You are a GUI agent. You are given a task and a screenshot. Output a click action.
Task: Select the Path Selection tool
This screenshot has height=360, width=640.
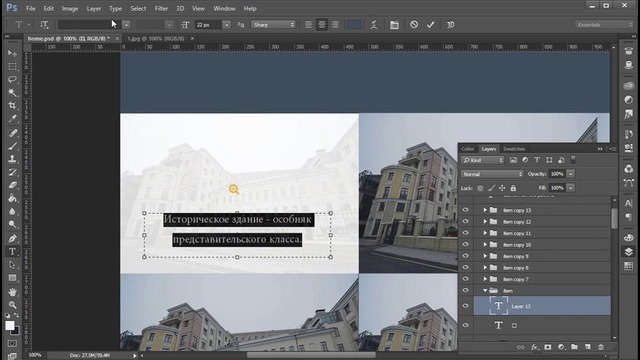tap(12, 265)
